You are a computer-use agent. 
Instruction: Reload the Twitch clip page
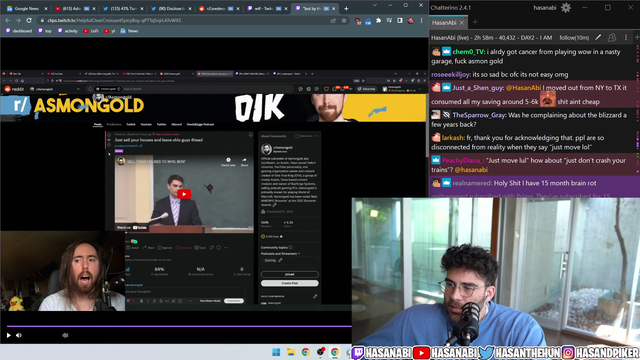tap(29, 20)
